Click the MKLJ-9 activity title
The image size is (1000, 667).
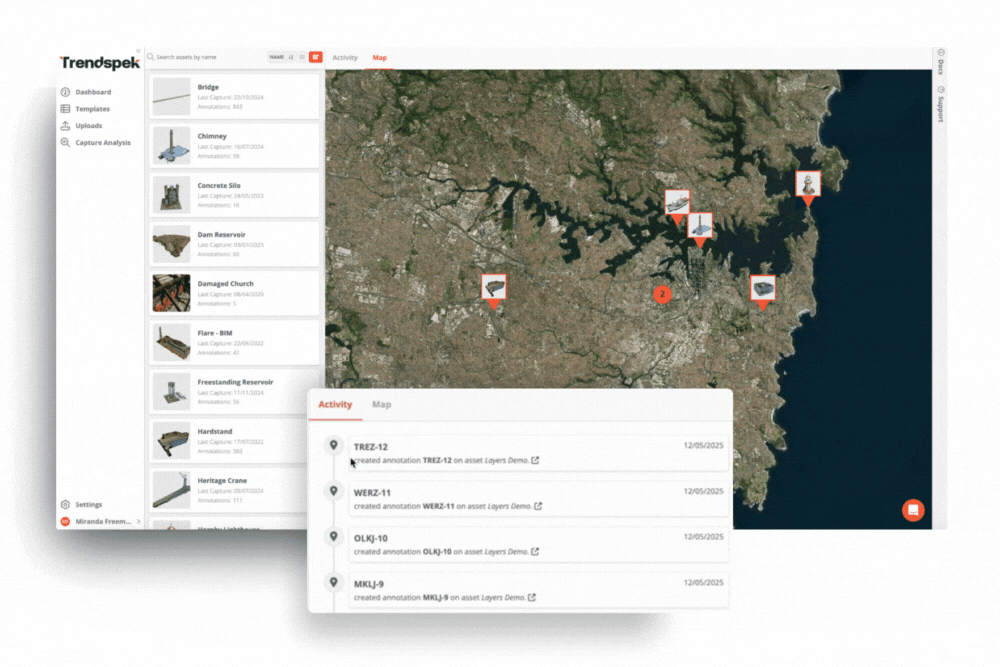point(369,584)
